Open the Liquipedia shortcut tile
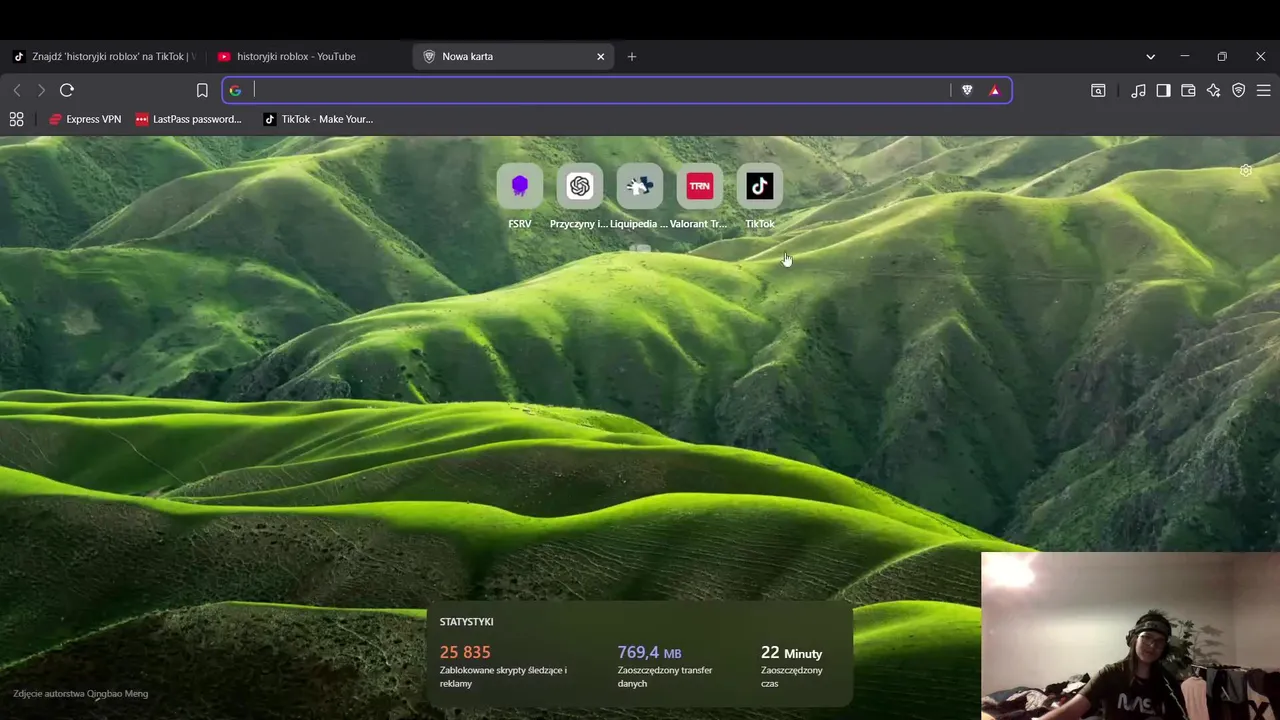Screen dimensions: 1280x720 pos(640,186)
